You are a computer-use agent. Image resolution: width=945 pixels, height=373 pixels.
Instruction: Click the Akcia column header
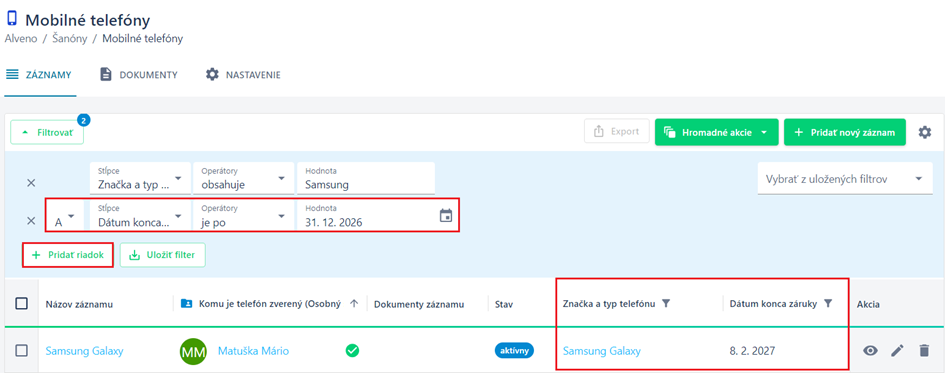(x=868, y=304)
